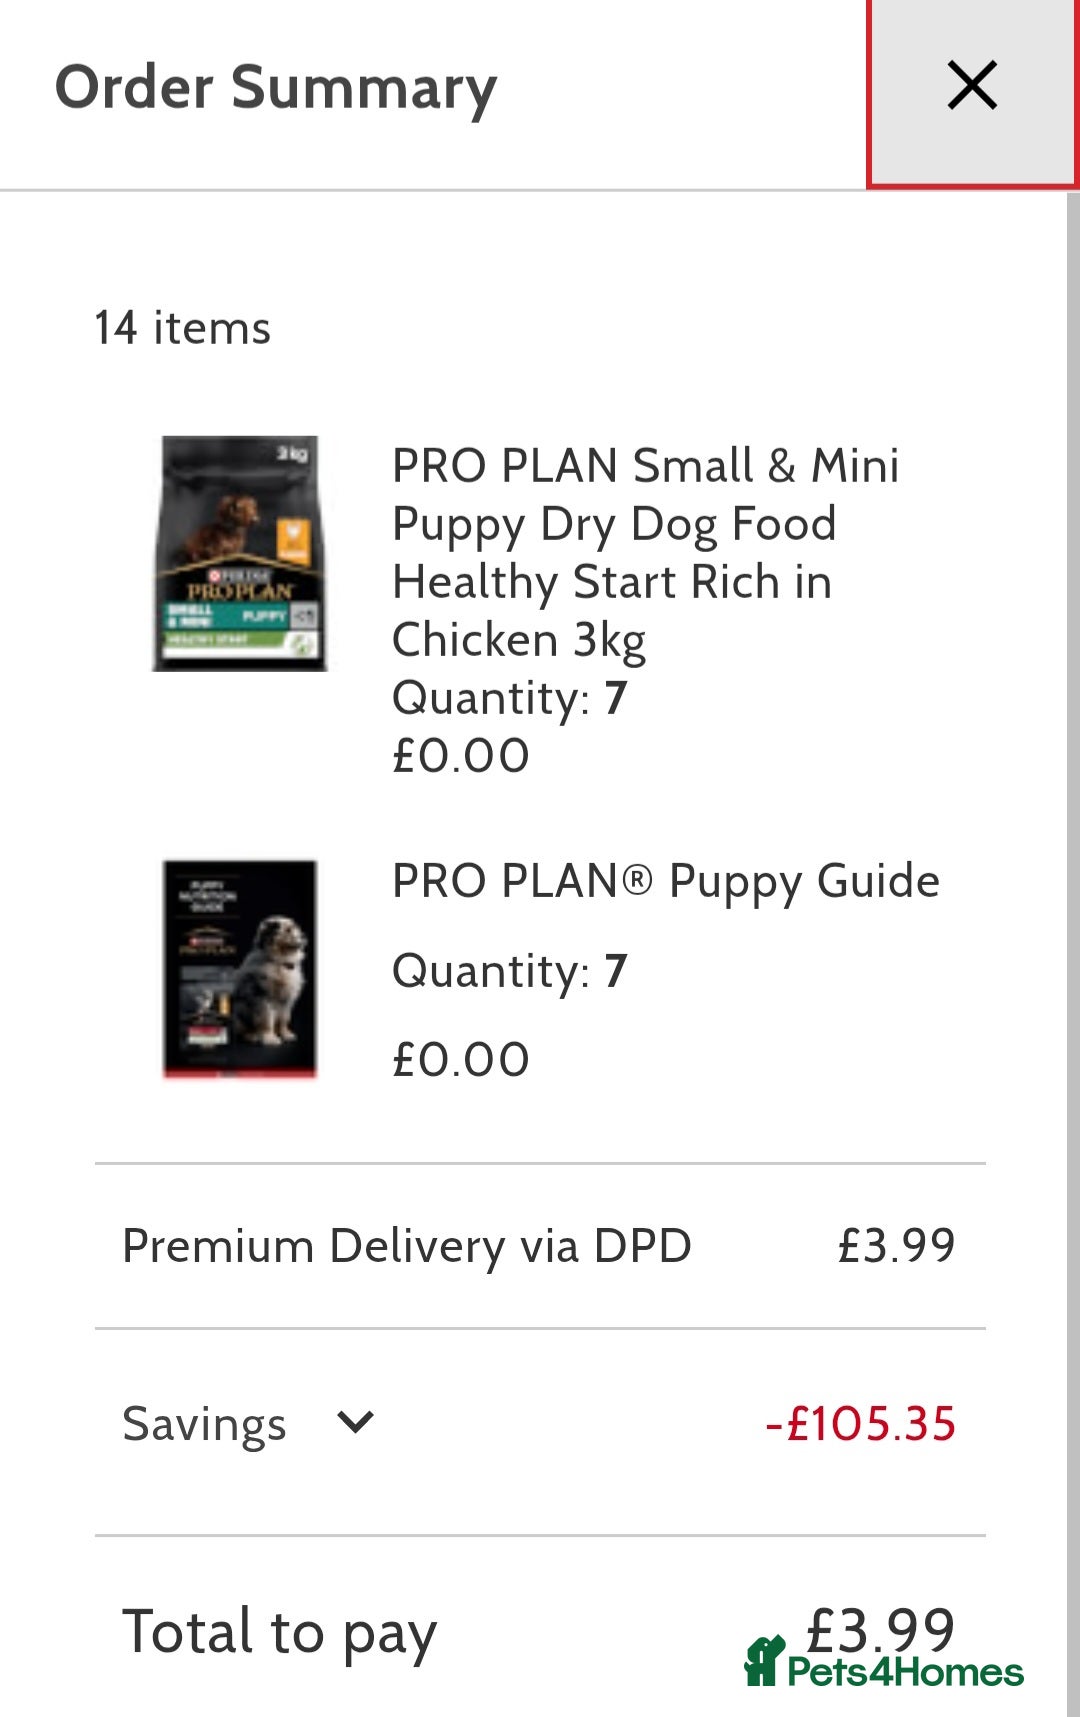Click the Savings label
Image resolution: width=1080 pixels, height=1717 pixels.
(204, 1424)
